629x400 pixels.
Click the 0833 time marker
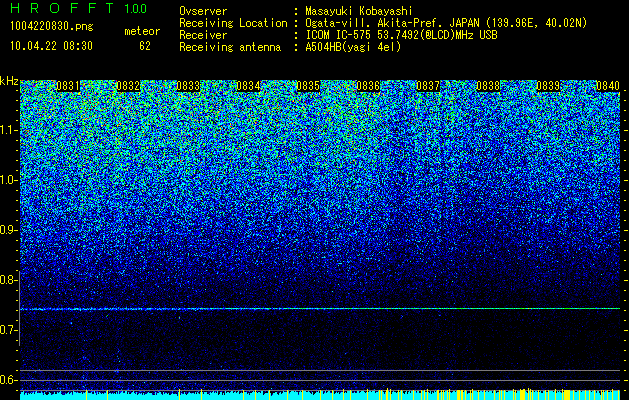[x=188, y=86]
